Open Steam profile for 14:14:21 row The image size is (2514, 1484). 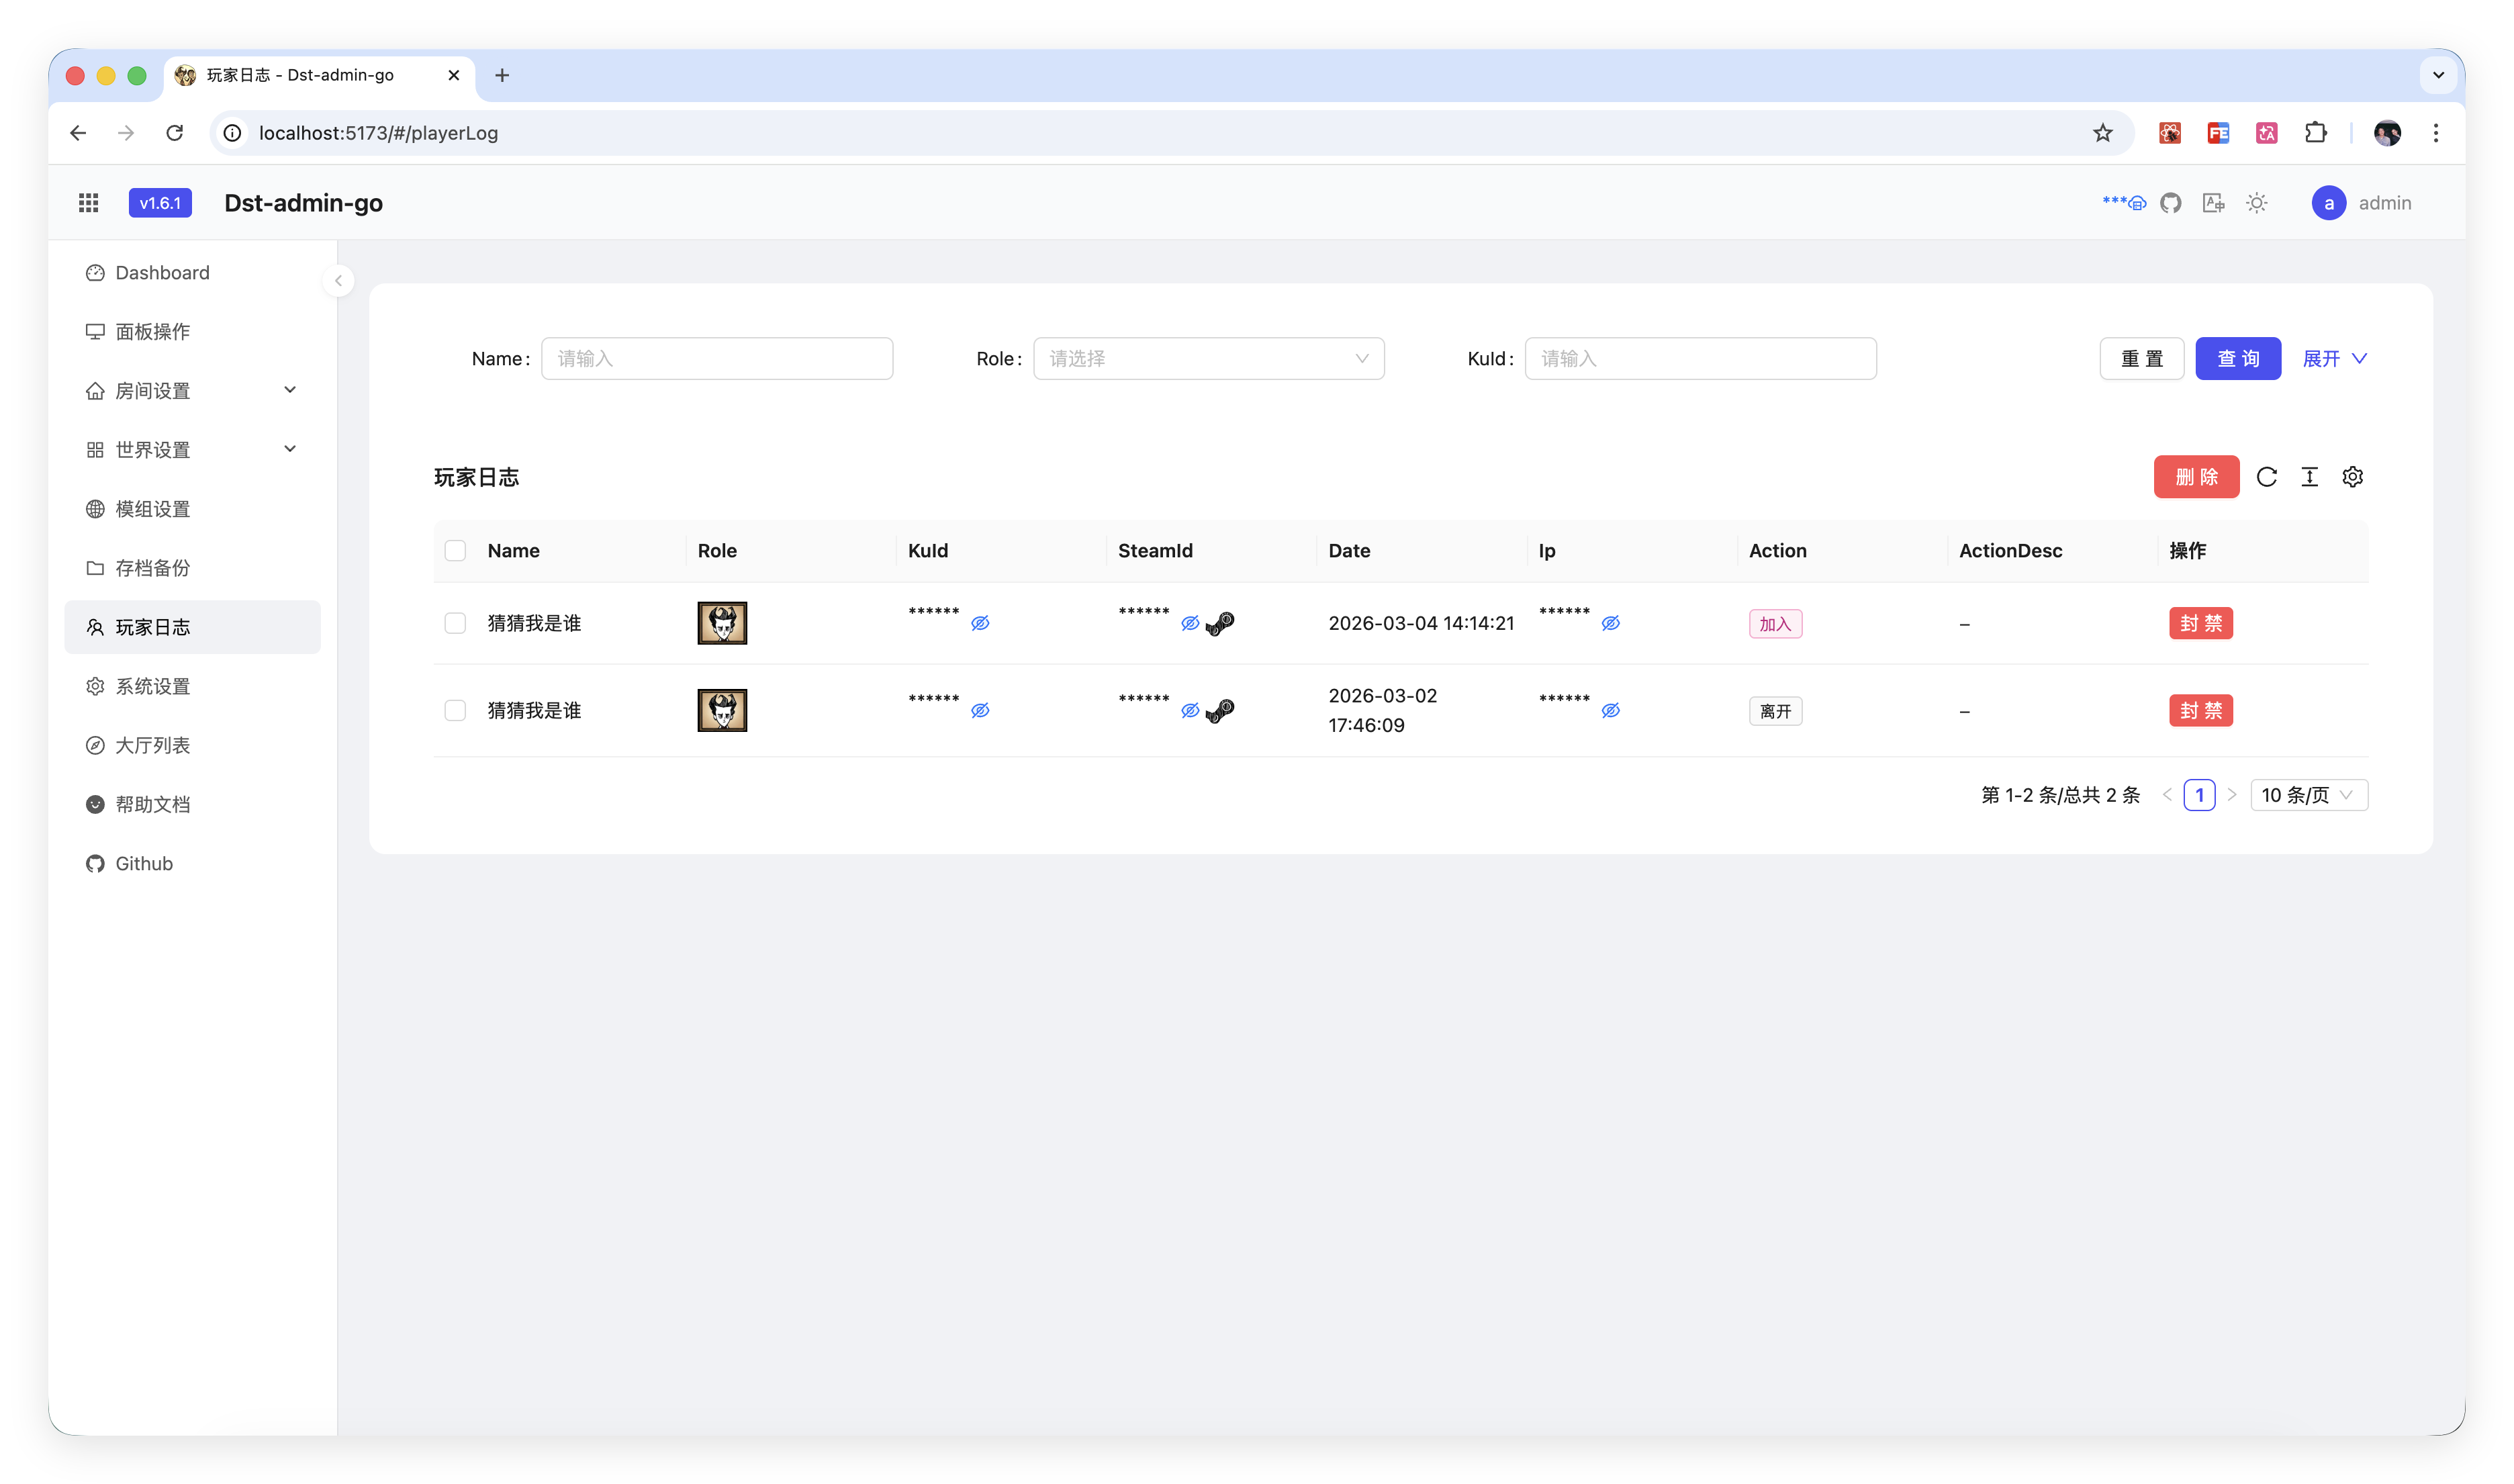tap(1220, 624)
